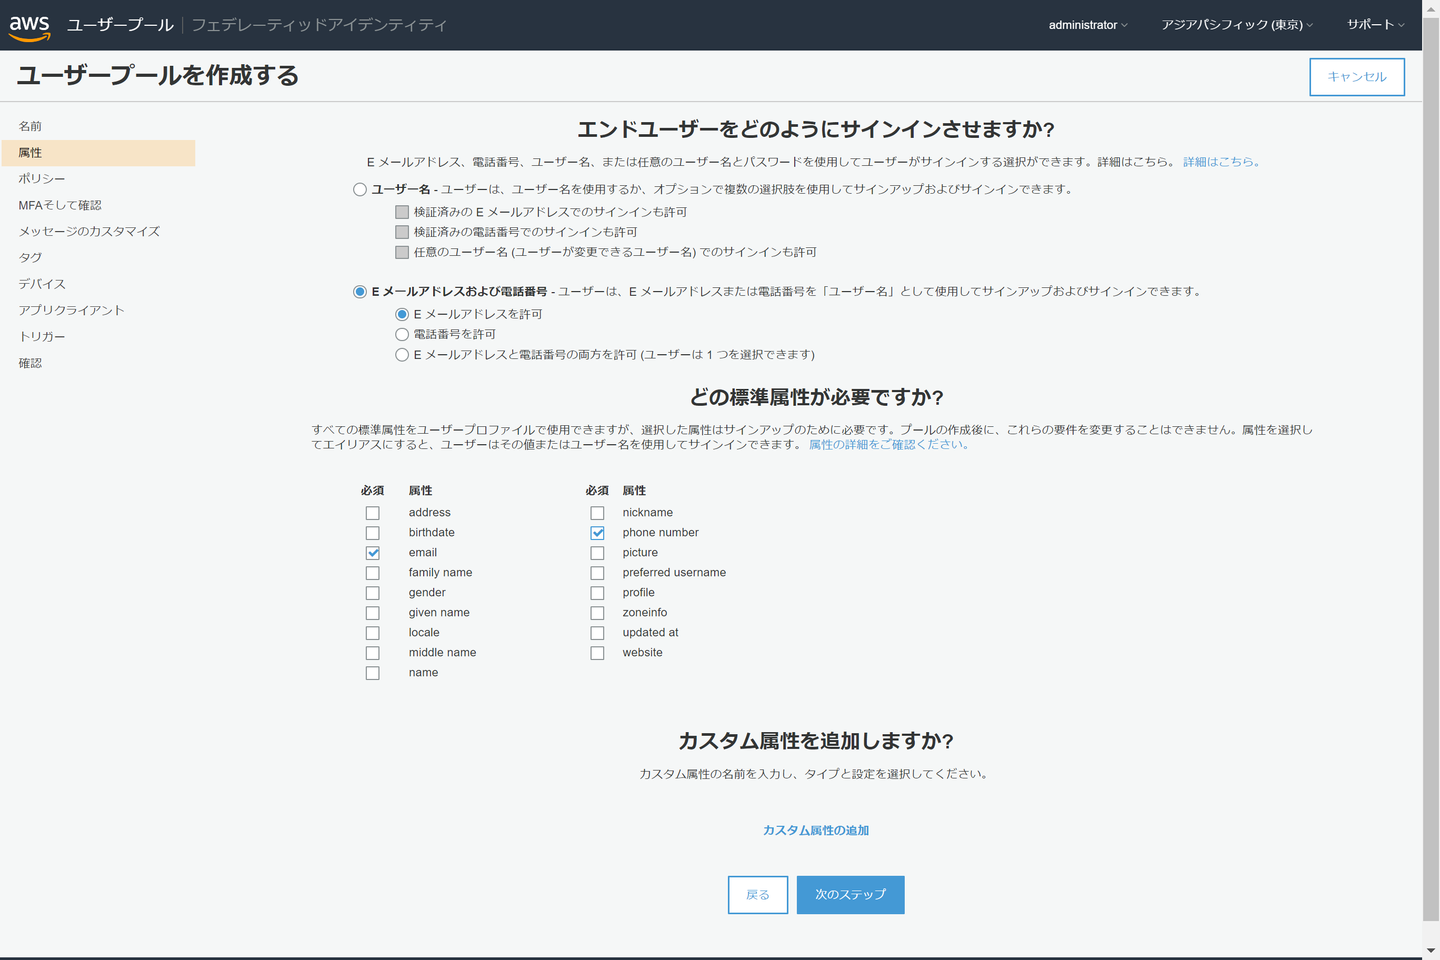
Task: Expand the アジアパシフィック (東京) region menu
Action: click(1236, 25)
